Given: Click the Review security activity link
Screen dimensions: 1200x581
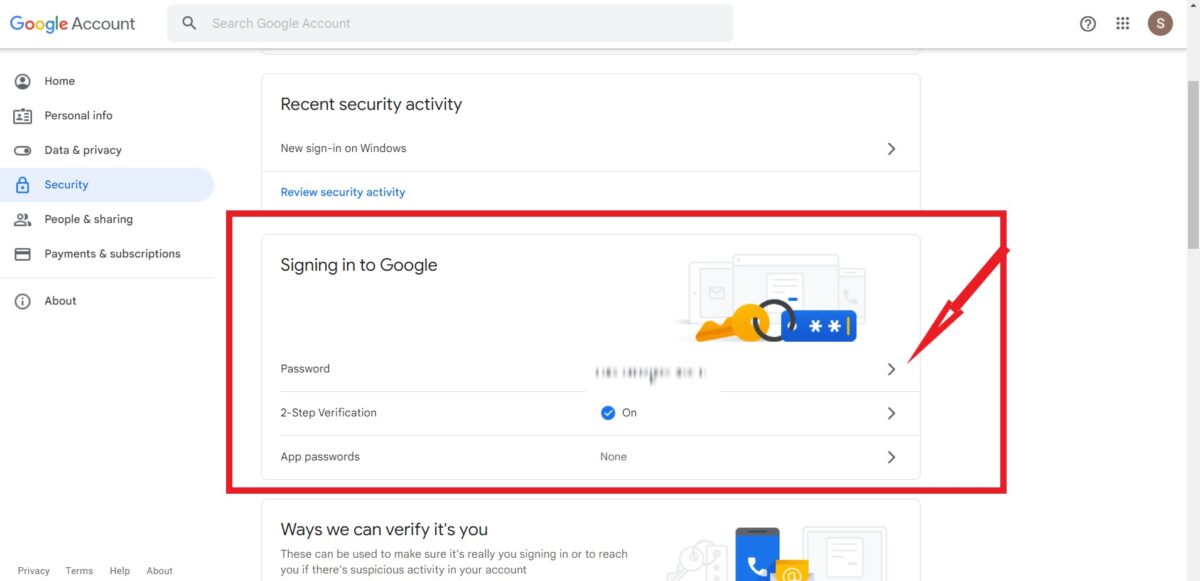Looking at the screenshot, I should click(x=343, y=192).
